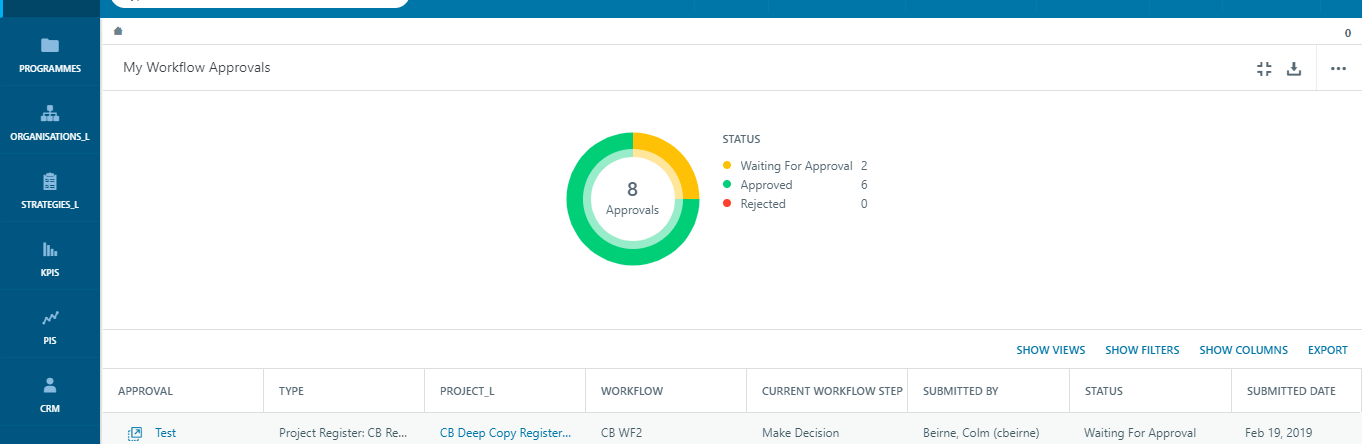The width and height of the screenshot is (1362, 444).
Task: Open the widget more options menu
Action: pyautogui.click(x=1339, y=68)
